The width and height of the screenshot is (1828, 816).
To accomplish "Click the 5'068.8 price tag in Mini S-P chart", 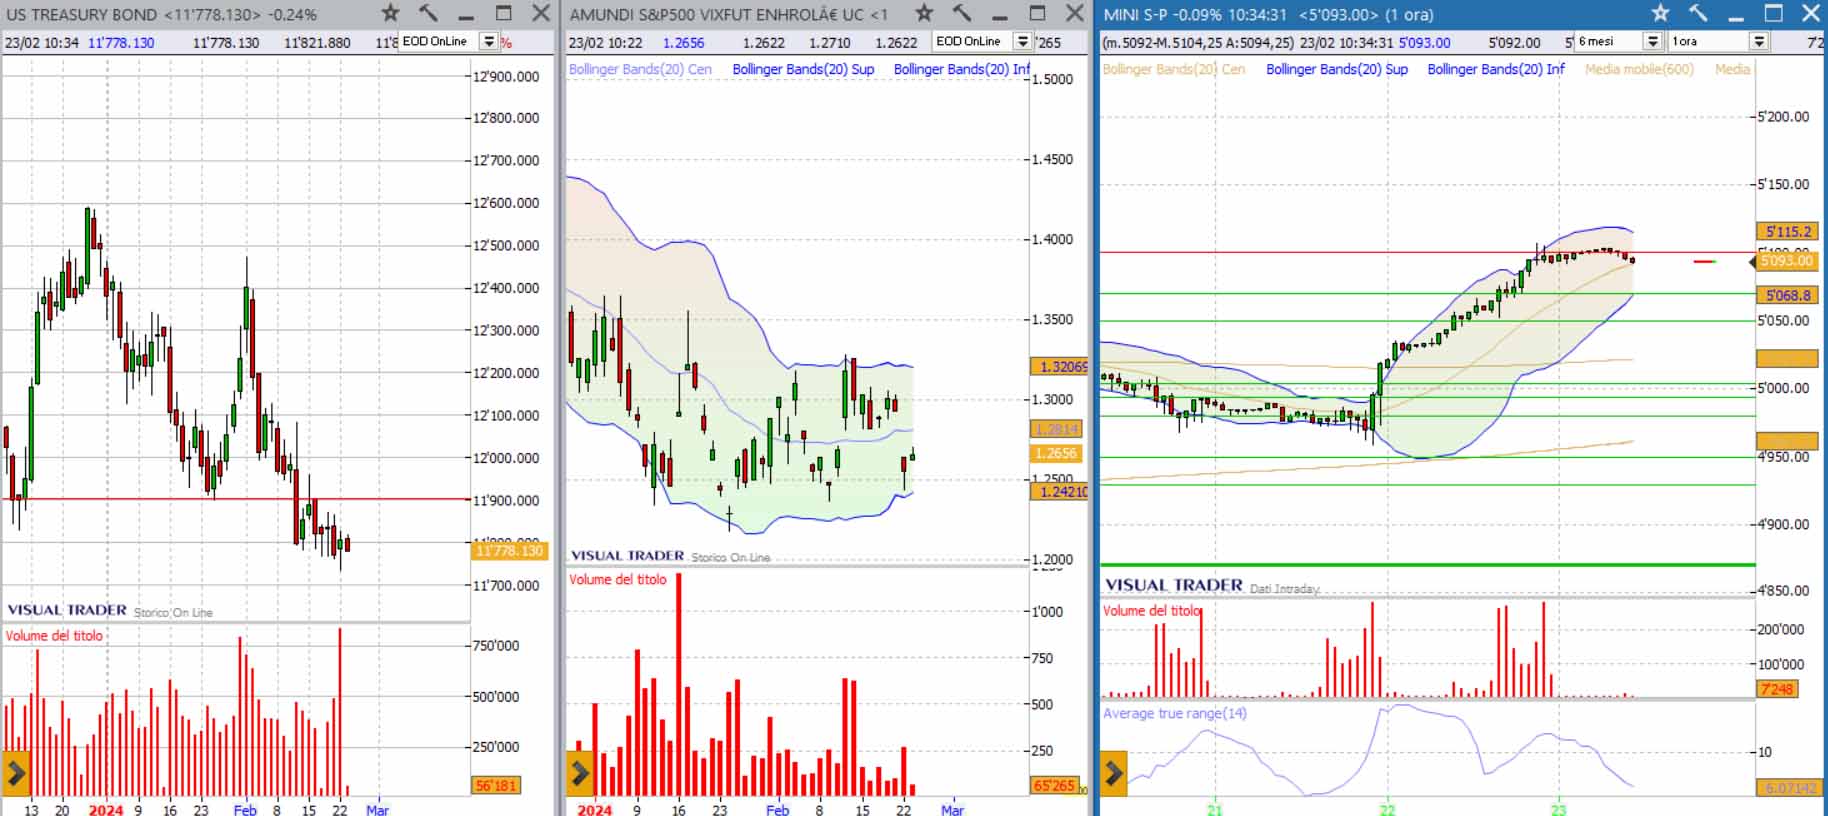I will pos(1787,295).
